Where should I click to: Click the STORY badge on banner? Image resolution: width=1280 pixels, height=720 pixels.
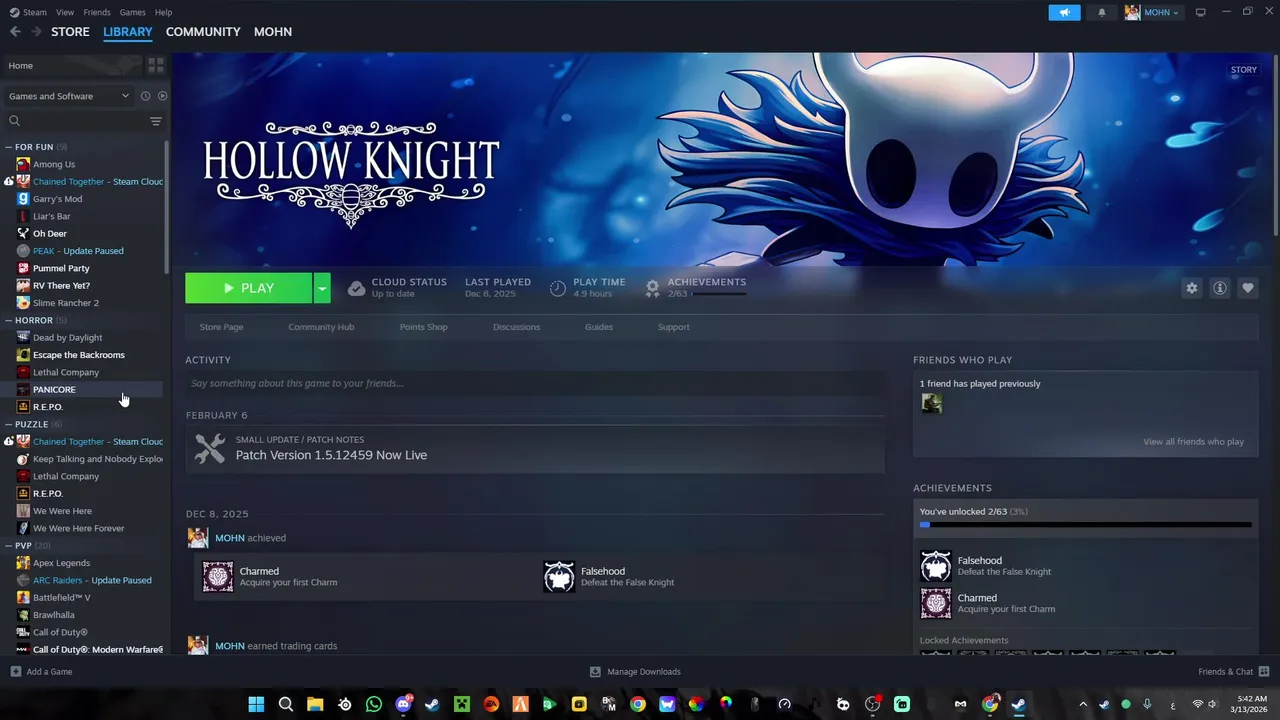coord(1244,70)
